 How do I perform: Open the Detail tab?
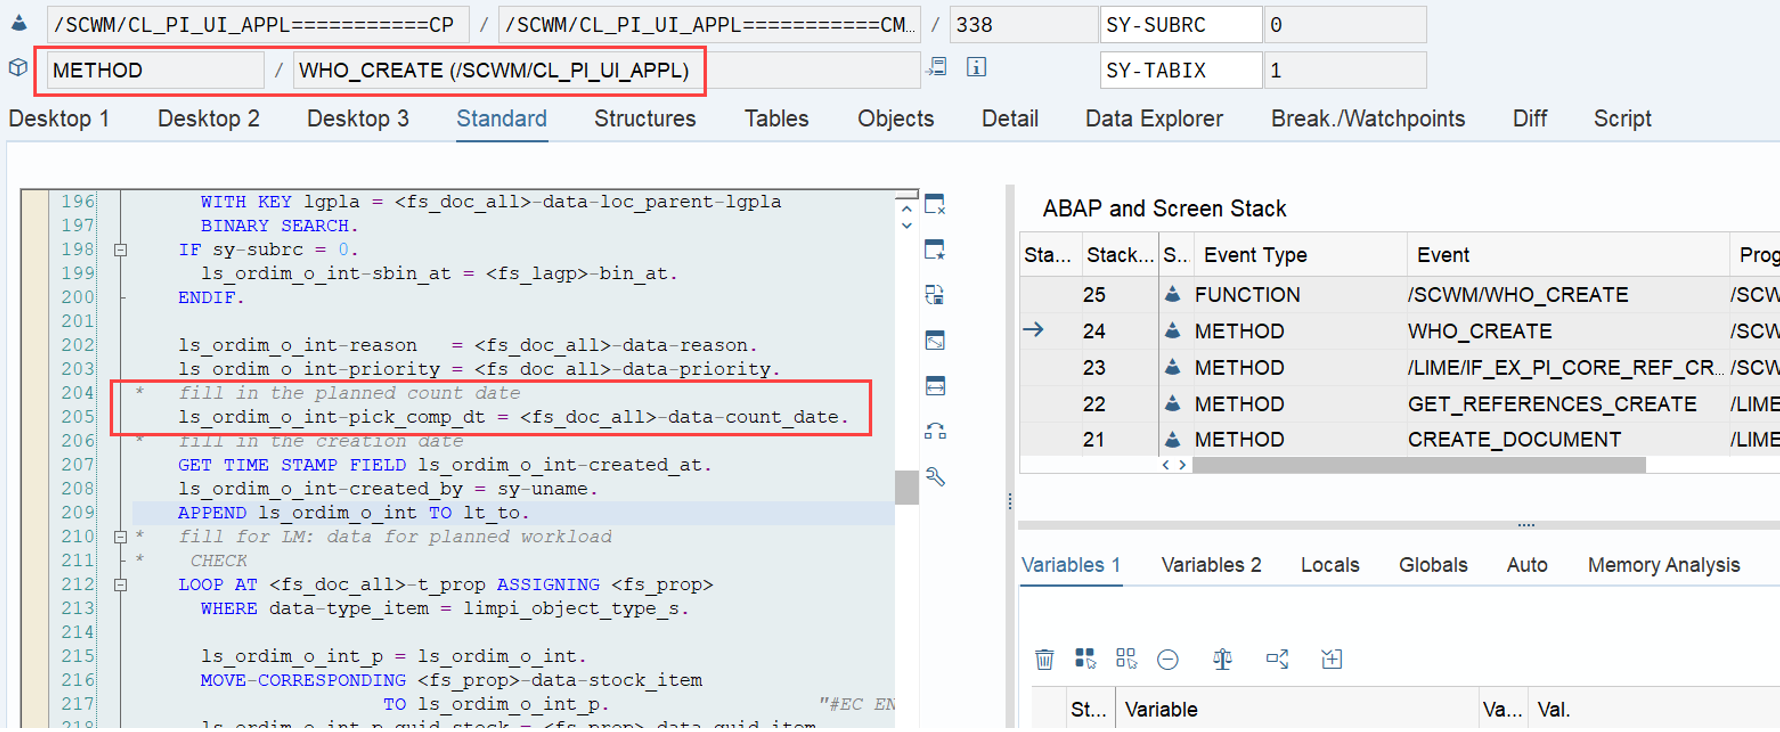(x=1010, y=118)
